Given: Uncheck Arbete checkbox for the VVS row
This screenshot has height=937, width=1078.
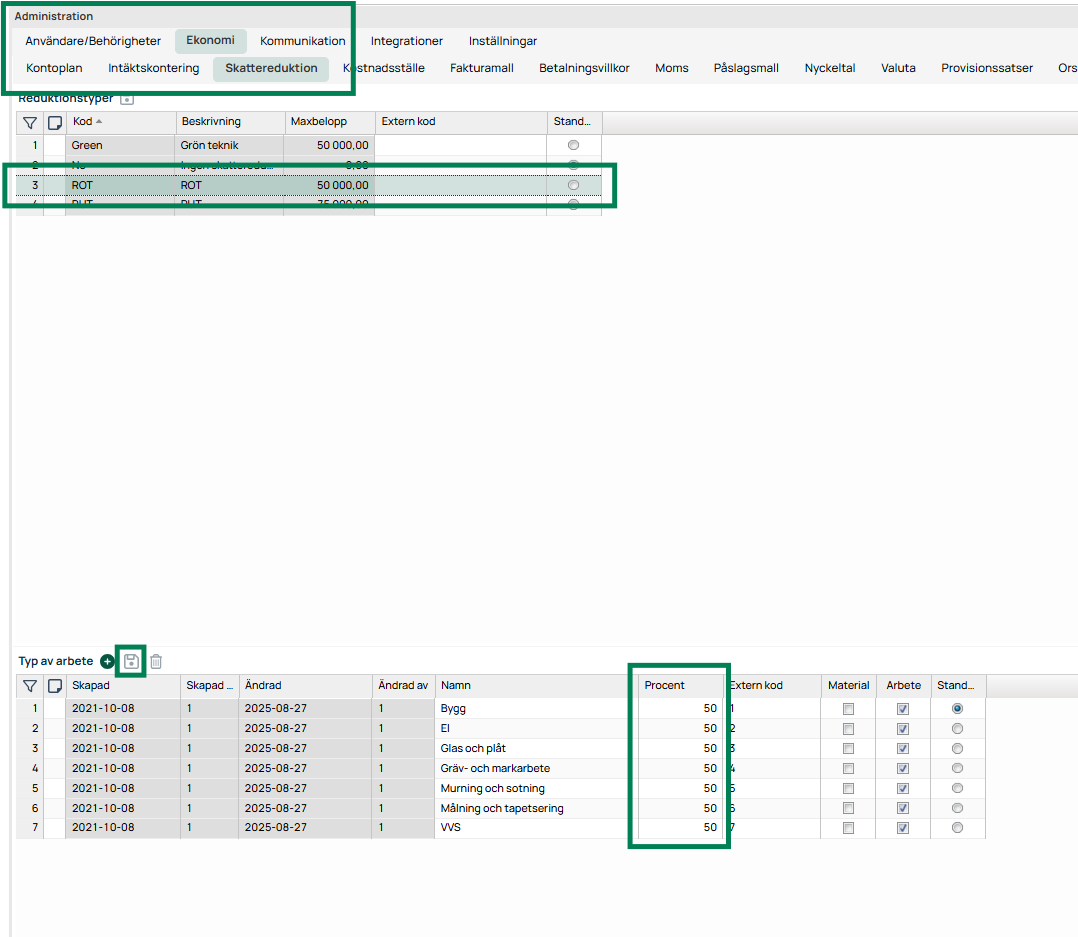Looking at the screenshot, I should (903, 828).
